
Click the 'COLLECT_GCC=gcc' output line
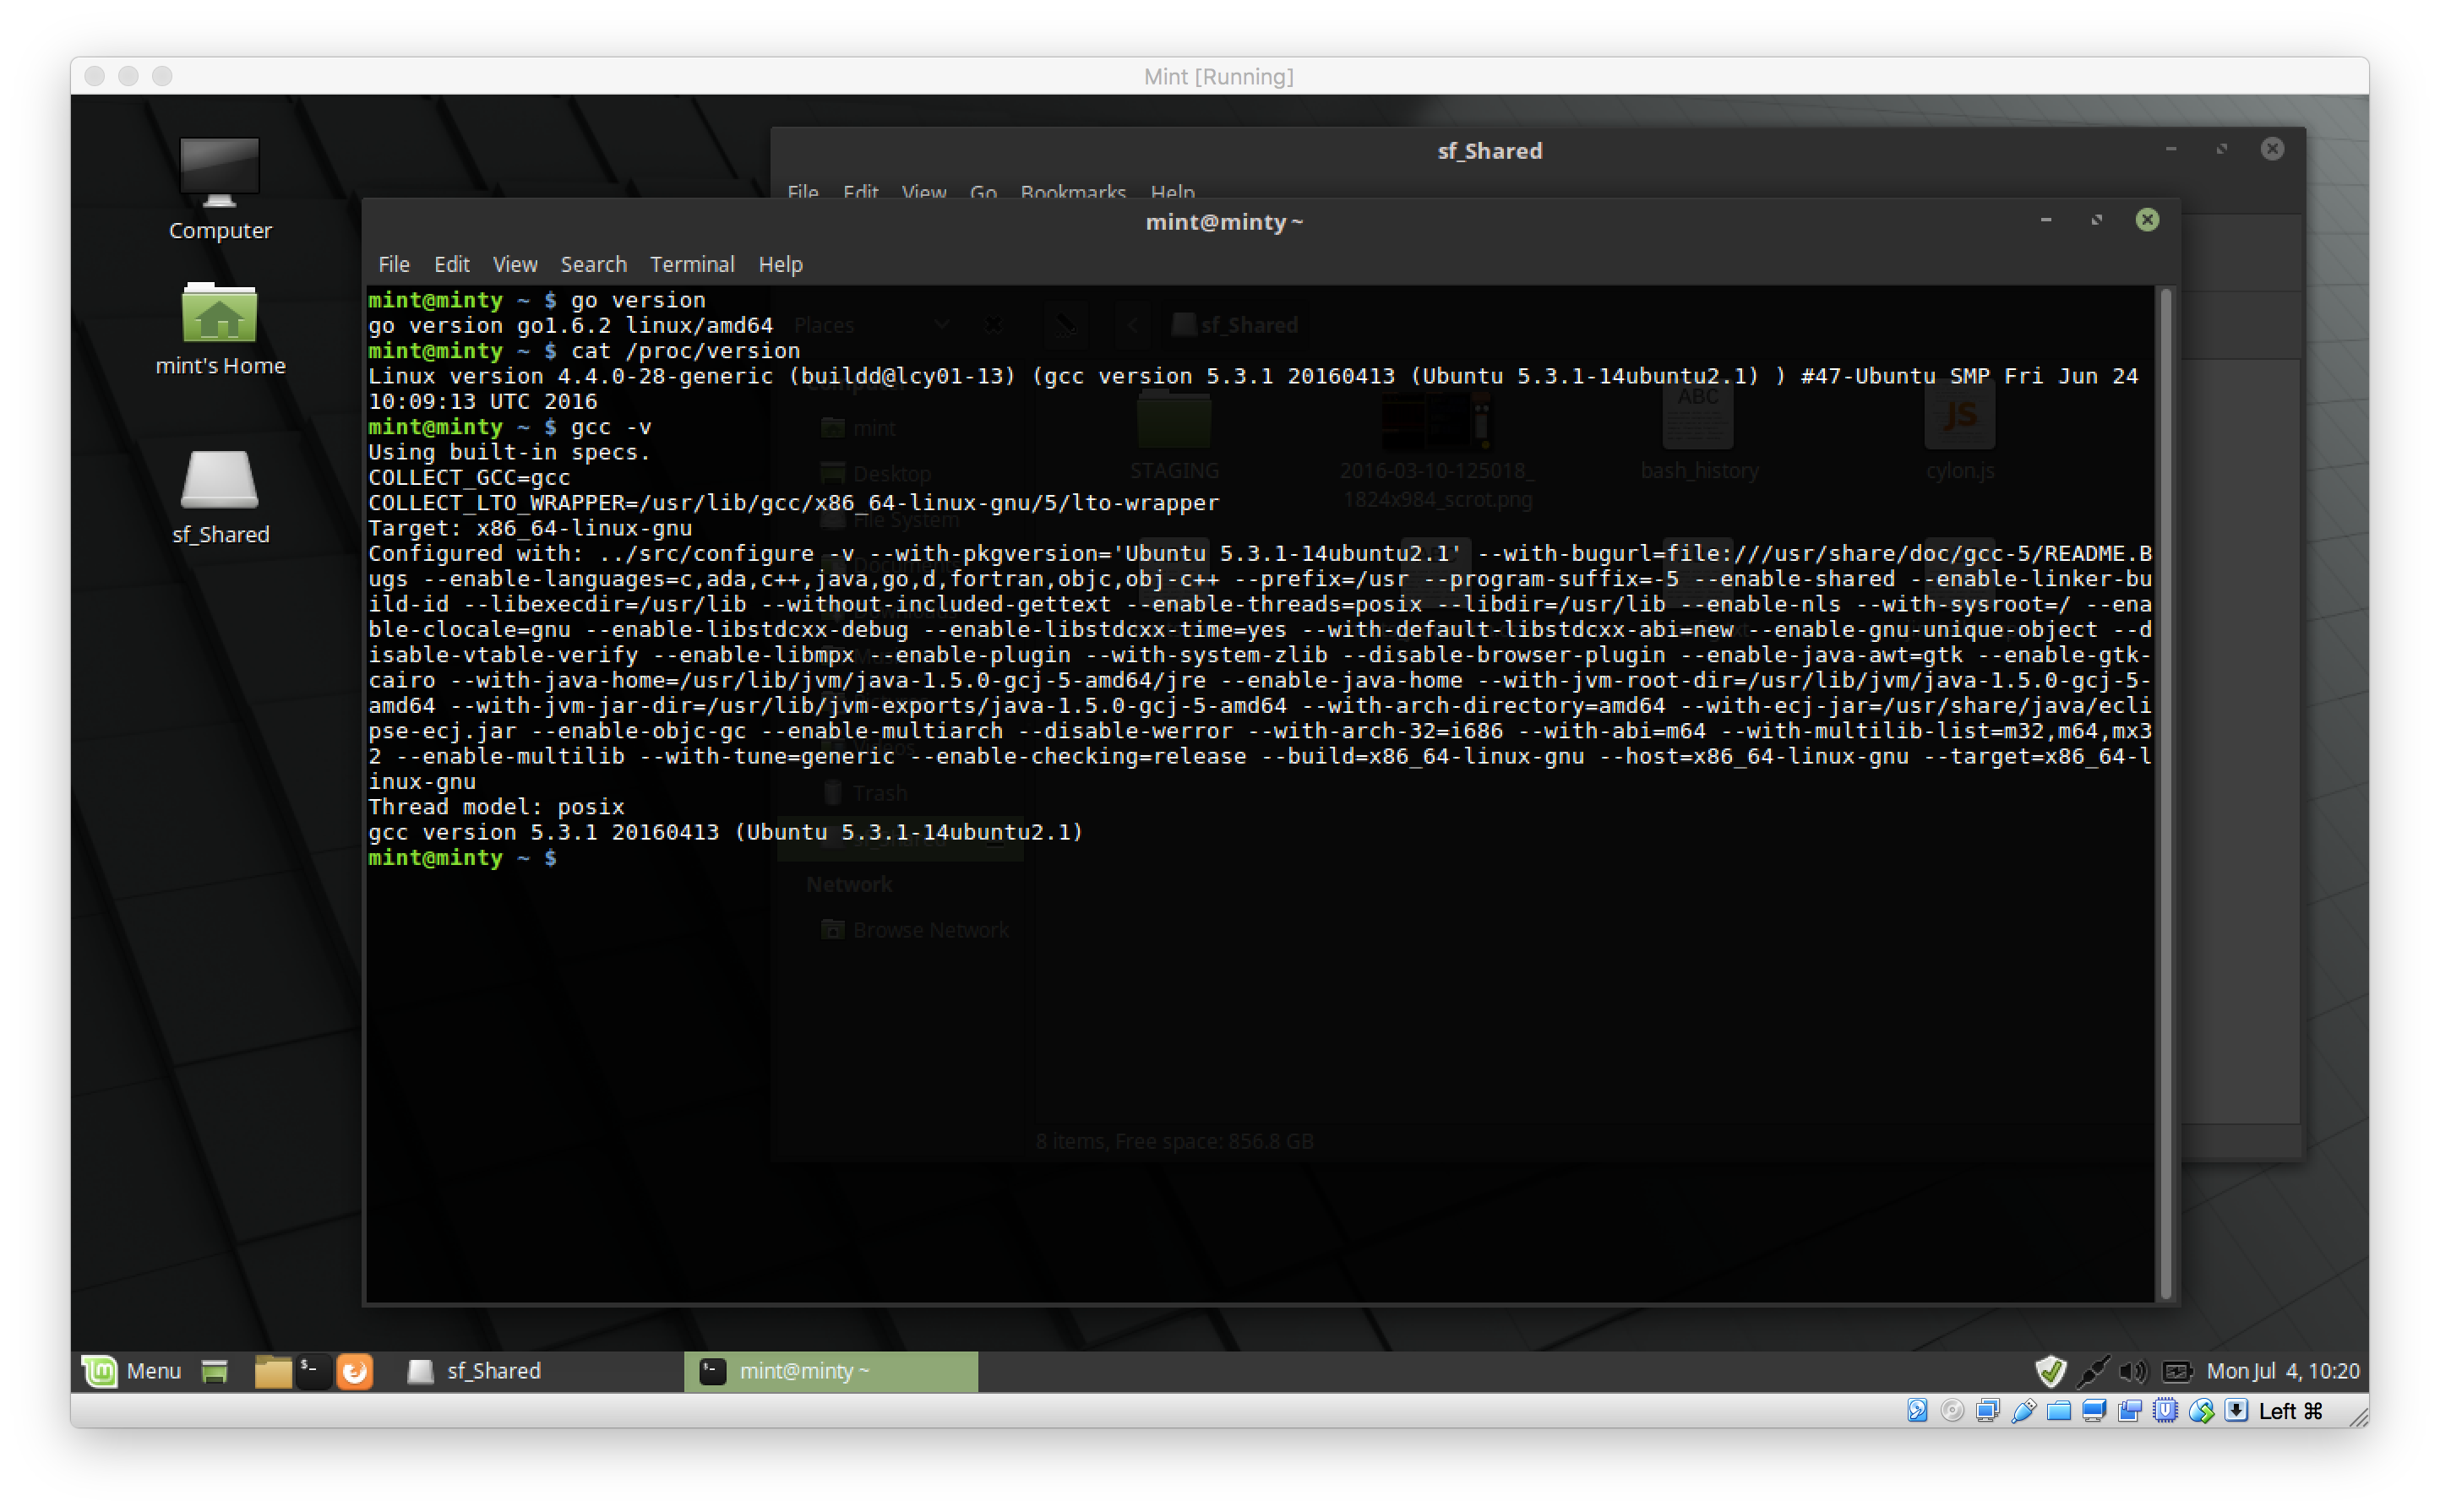pos(469,477)
